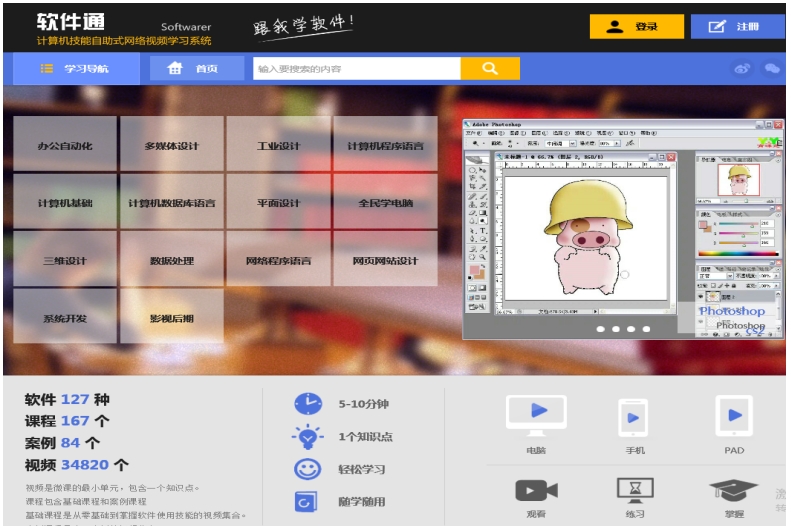The image size is (791, 532).
Task: Go to the 首页 home tab
Action: pyautogui.click(x=194, y=68)
